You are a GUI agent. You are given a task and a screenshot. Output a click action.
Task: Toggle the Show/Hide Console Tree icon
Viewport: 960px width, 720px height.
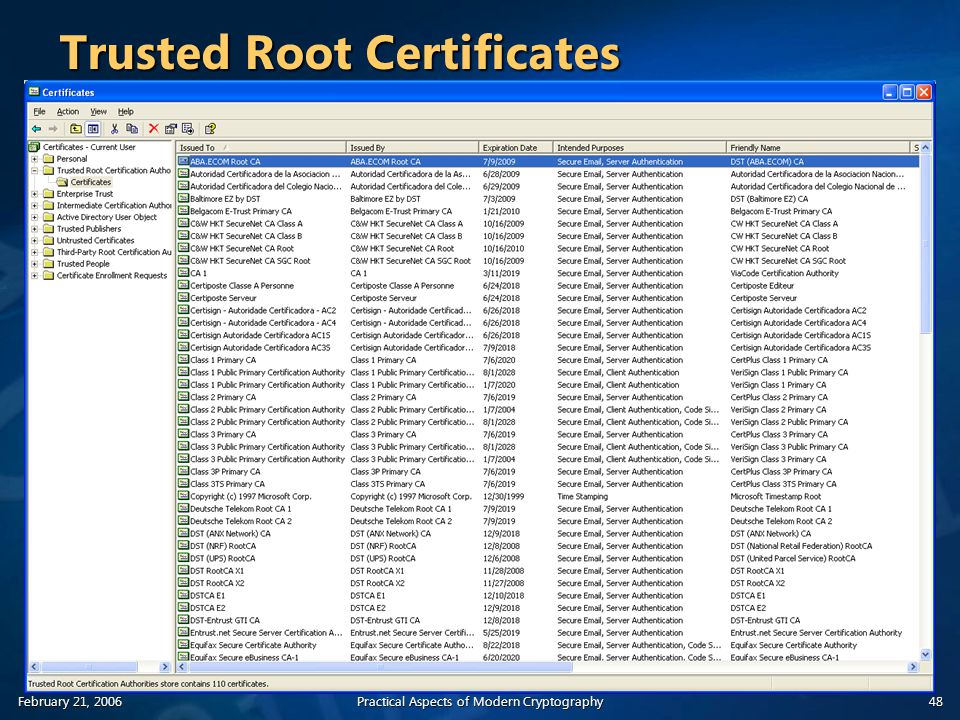click(93, 129)
